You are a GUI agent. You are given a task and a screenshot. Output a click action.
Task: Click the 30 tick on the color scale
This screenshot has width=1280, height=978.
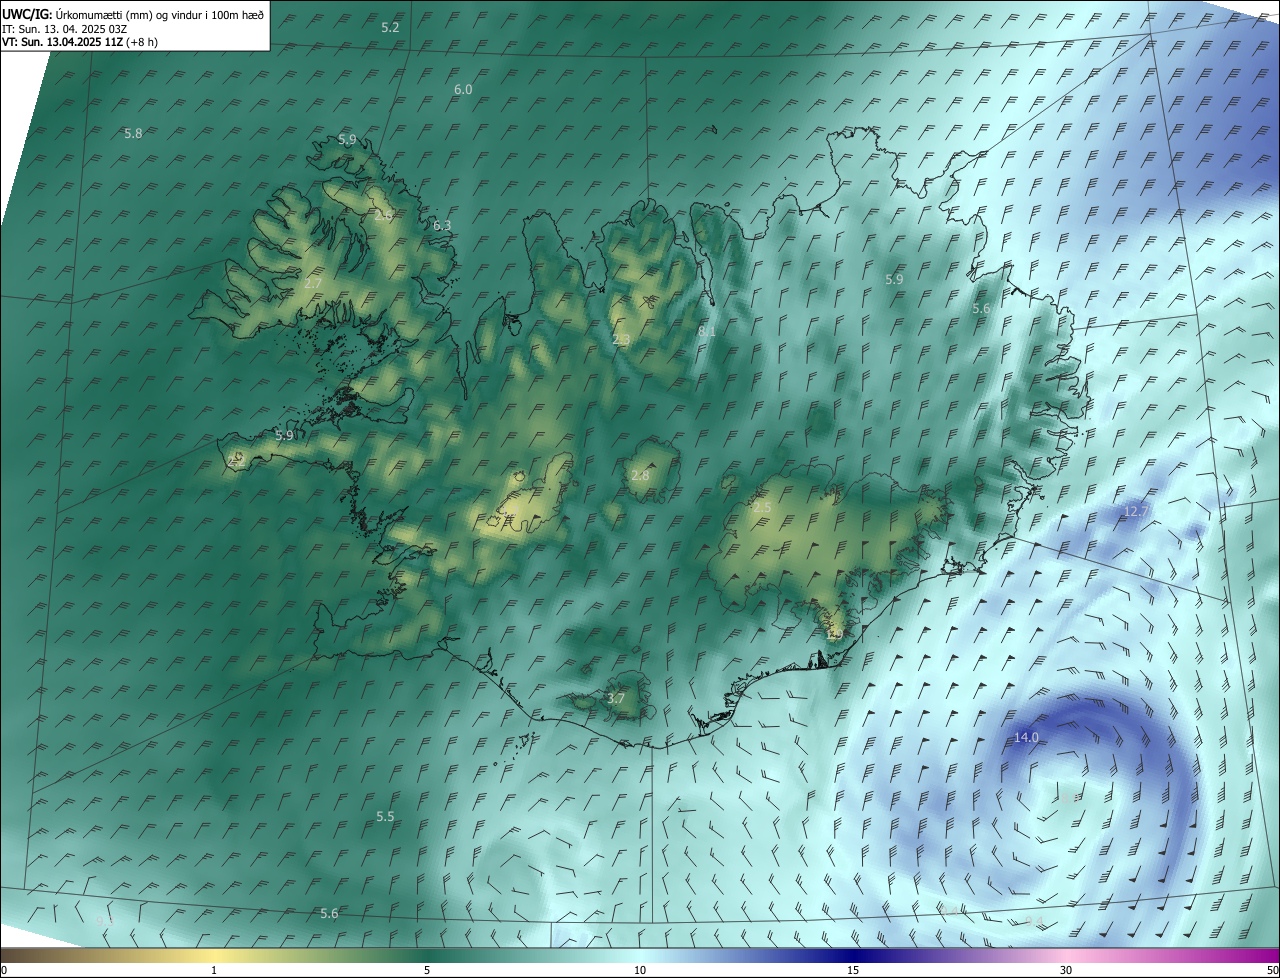point(1066,970)
